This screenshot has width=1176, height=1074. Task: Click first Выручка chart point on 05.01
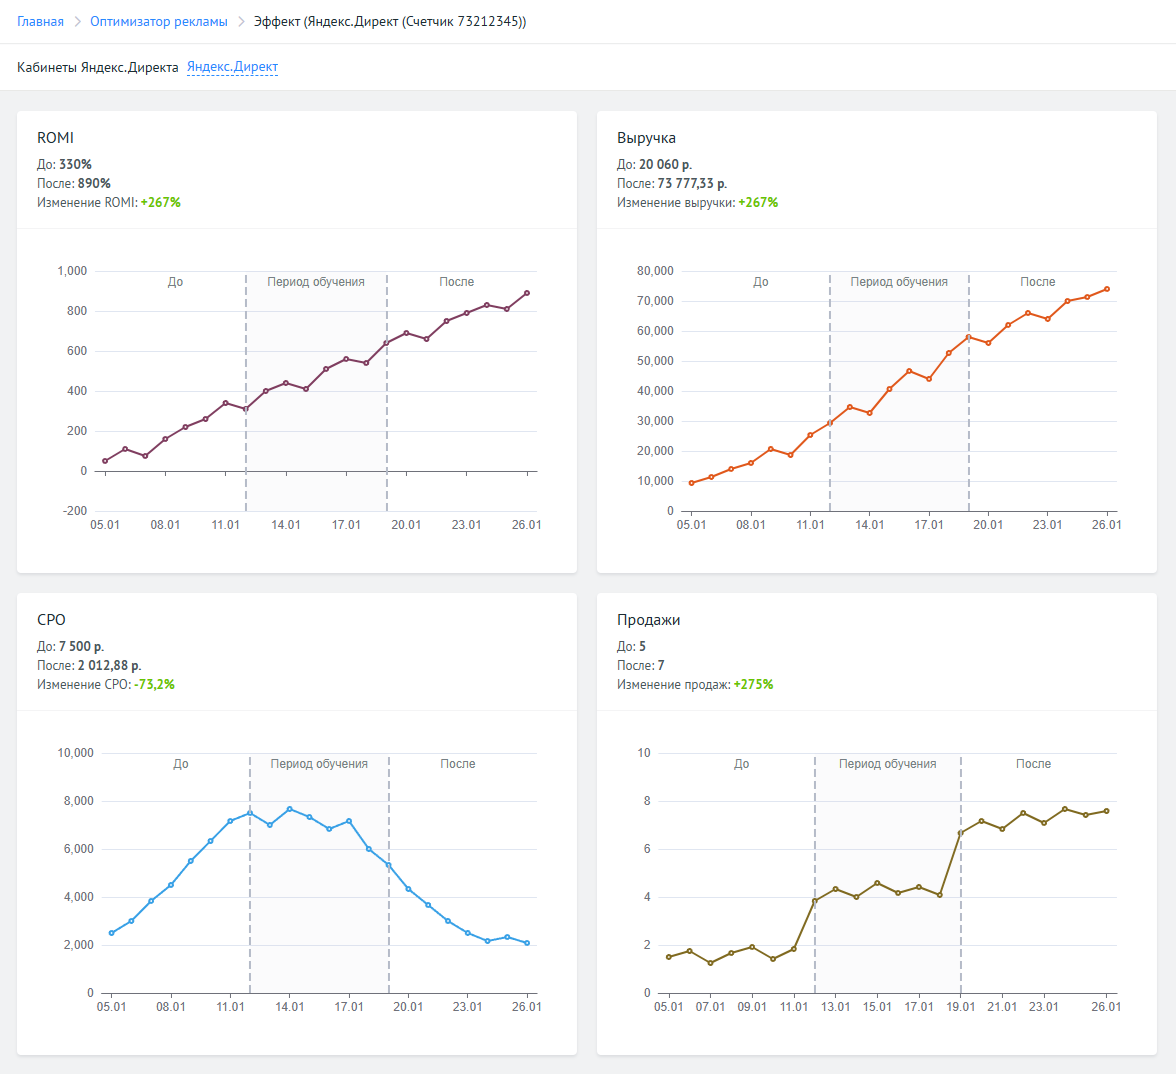[x=692, y=483]
